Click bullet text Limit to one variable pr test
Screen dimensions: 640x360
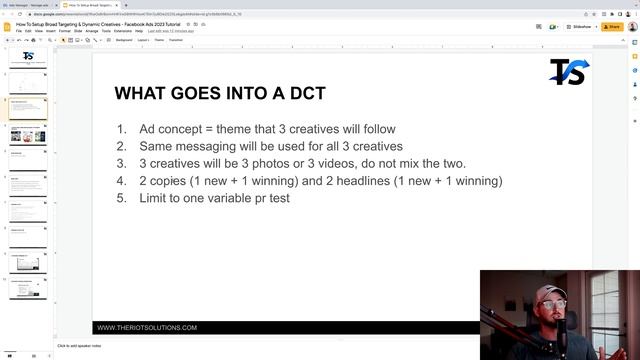pos(214,198)
